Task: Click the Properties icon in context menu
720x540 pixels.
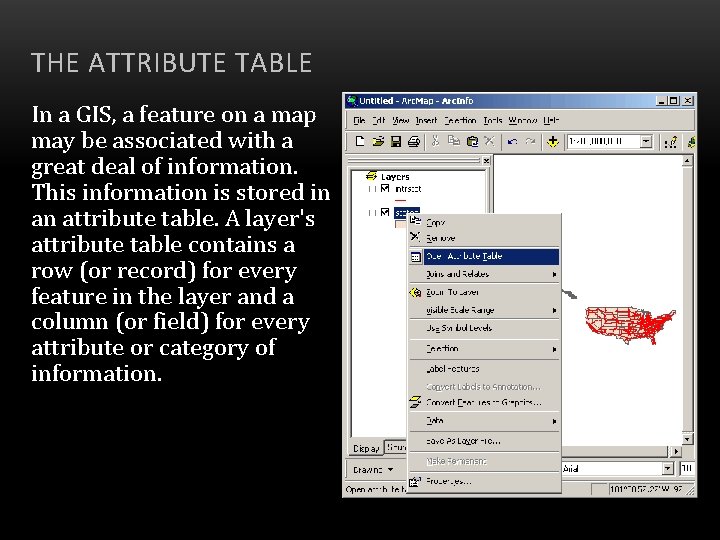Action: 415,481
